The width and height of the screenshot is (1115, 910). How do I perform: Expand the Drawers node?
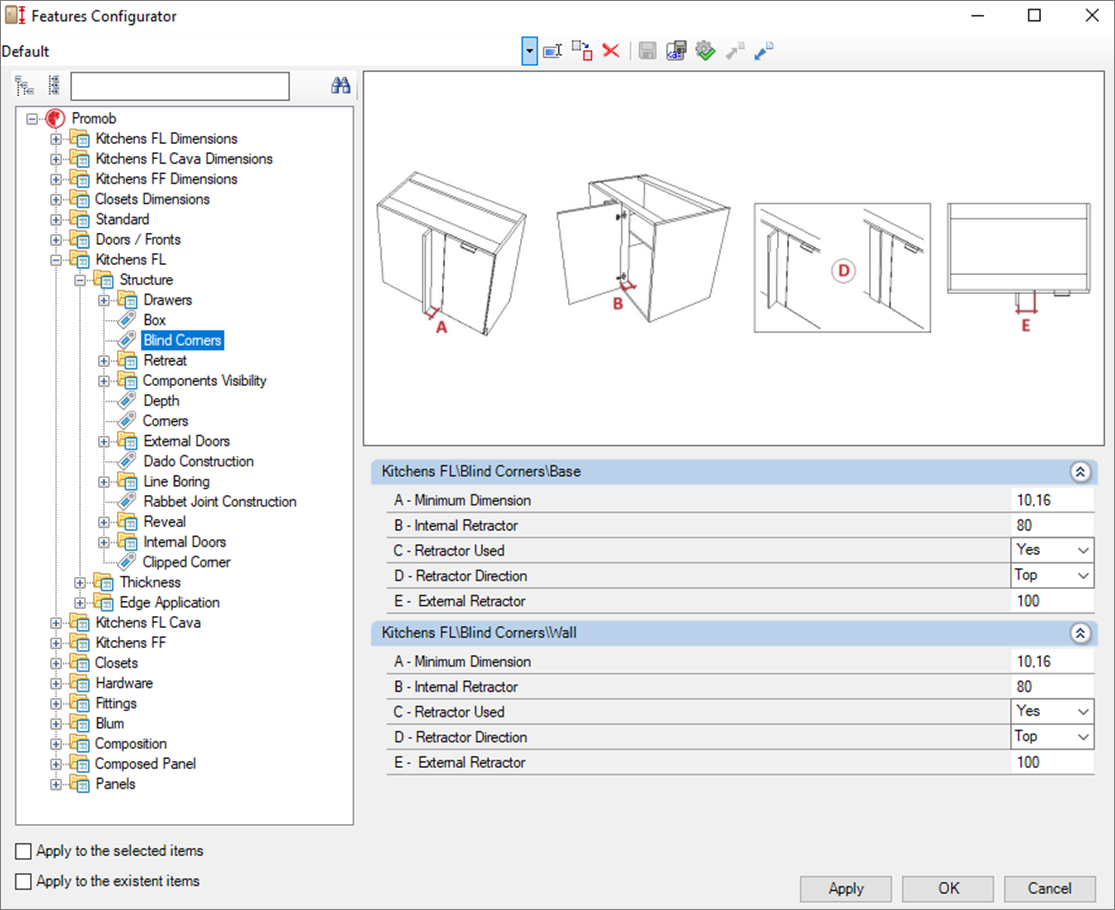(104, 300)
